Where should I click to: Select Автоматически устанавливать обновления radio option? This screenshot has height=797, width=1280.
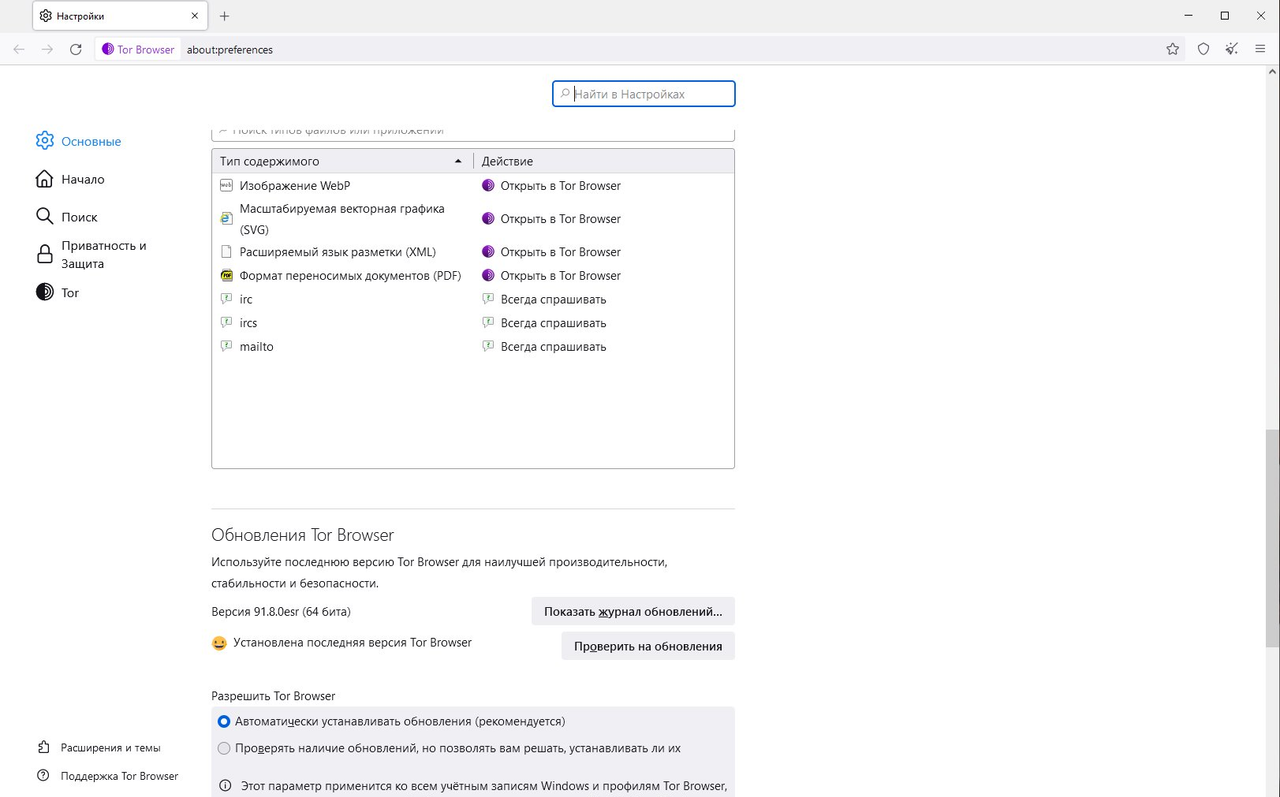pyautogui.click(x=224, y=721)
